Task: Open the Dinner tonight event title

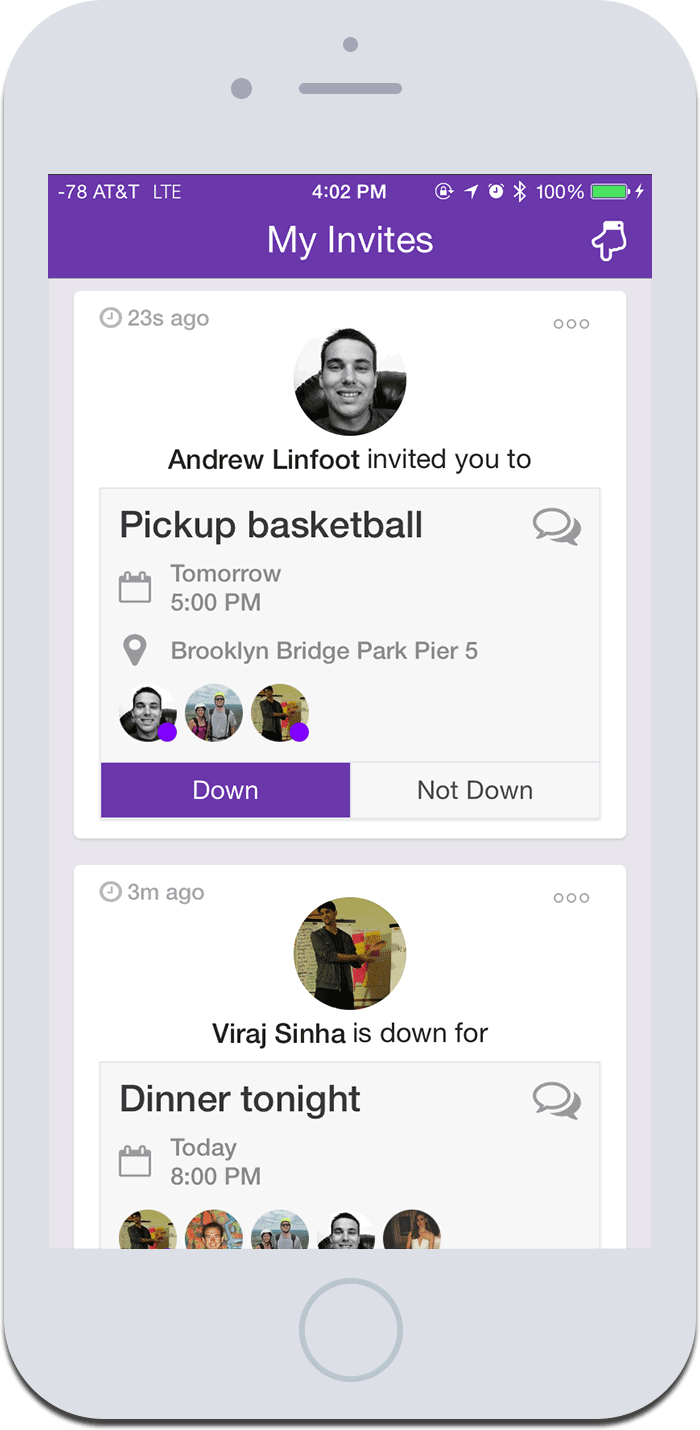Action: tap(240, 1099)
